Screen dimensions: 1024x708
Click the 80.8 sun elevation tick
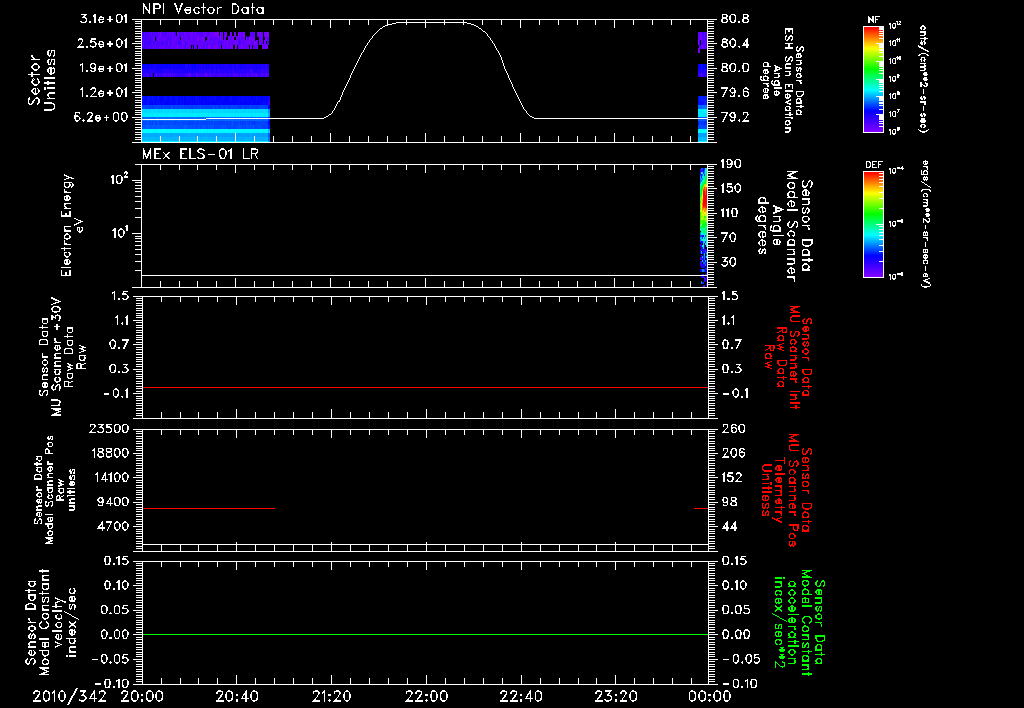click(x=735, y=19)
